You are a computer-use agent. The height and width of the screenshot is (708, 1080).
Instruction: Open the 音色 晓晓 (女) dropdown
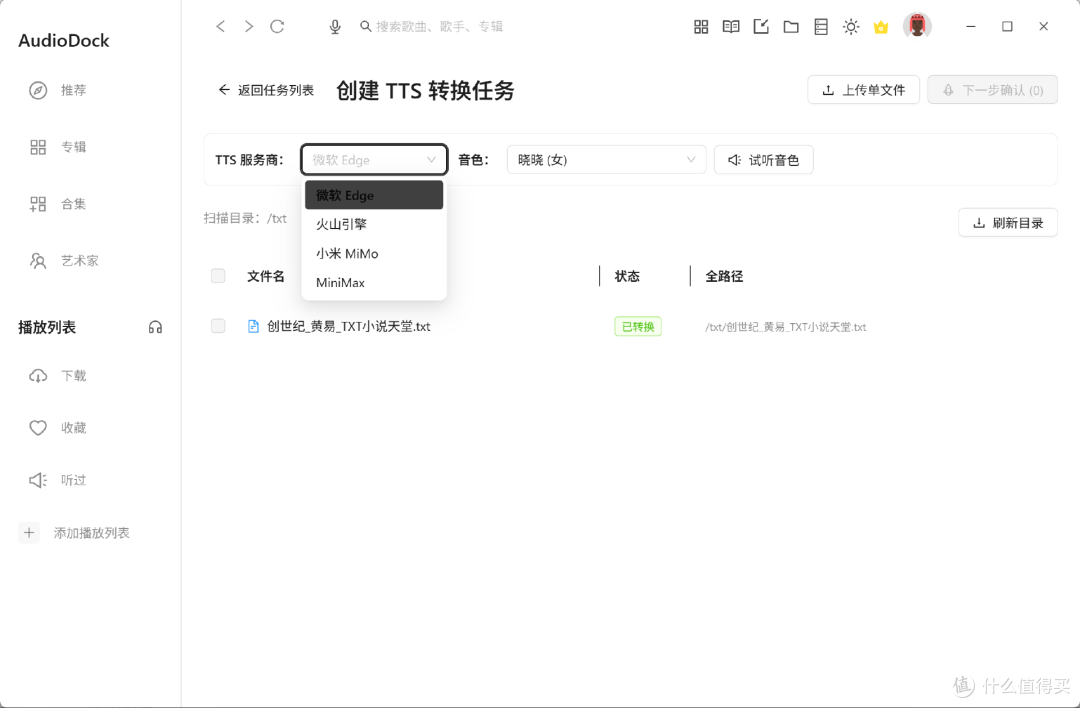click(x=607, y=160)
